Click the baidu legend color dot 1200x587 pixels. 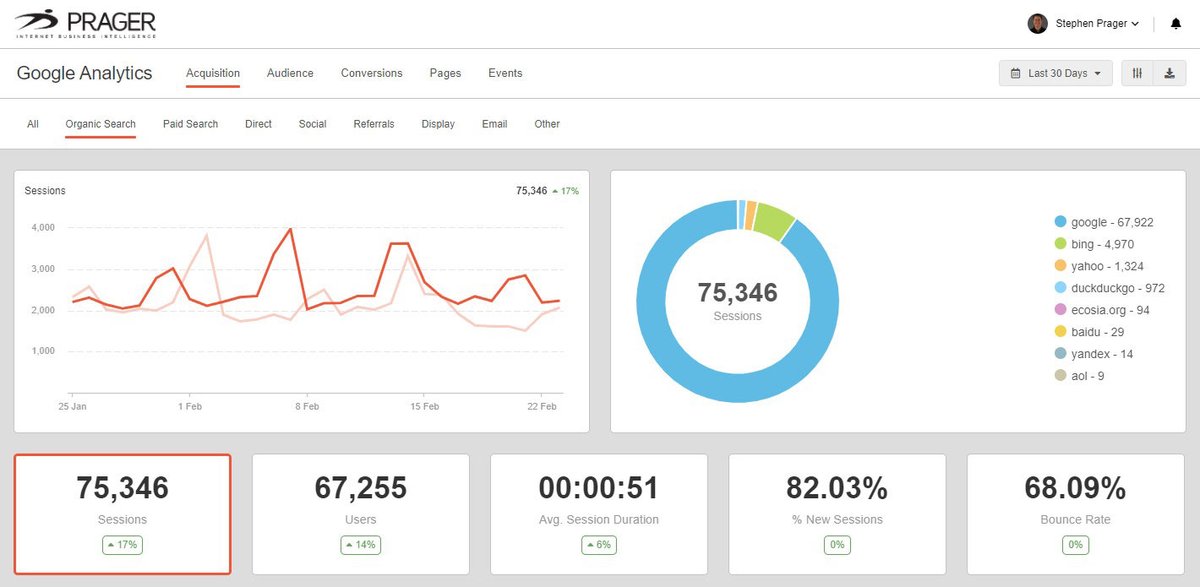1060,332
